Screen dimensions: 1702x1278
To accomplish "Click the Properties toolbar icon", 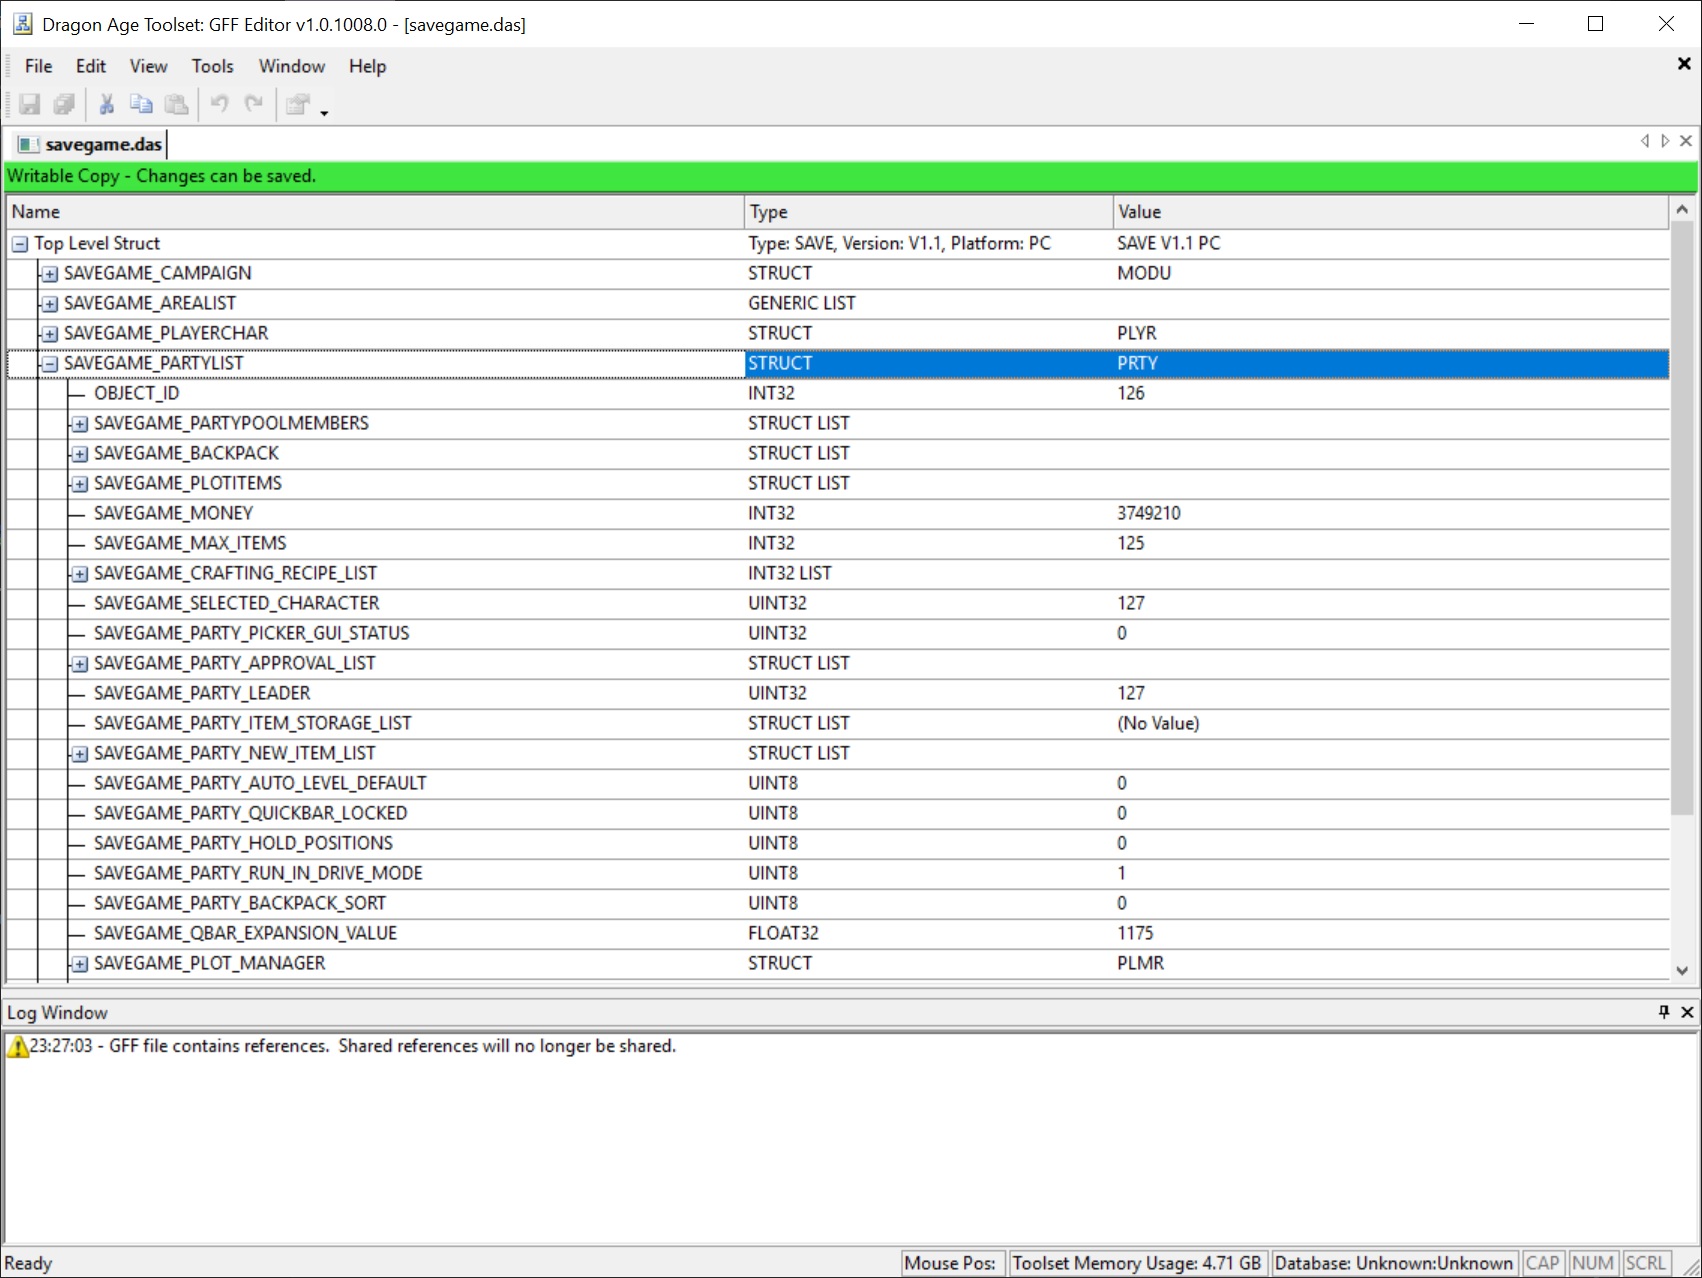I will click(x=297, y=104).
